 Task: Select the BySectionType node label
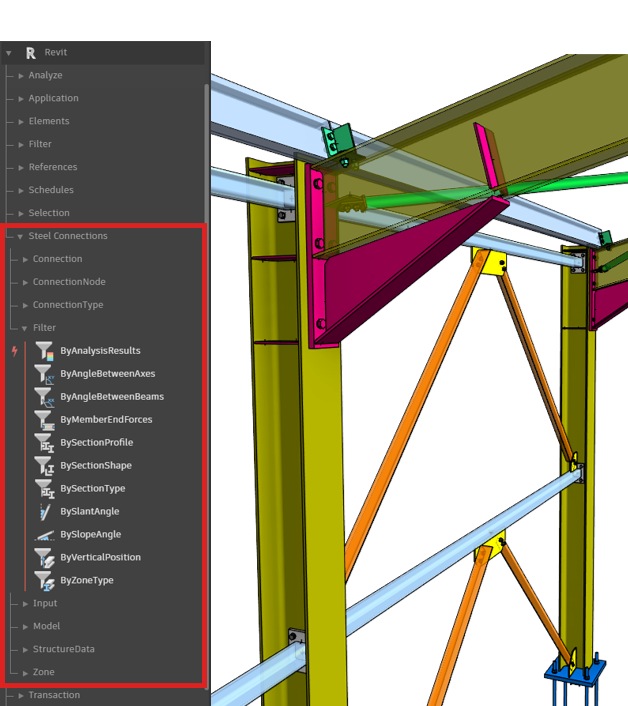click(93, 488)
